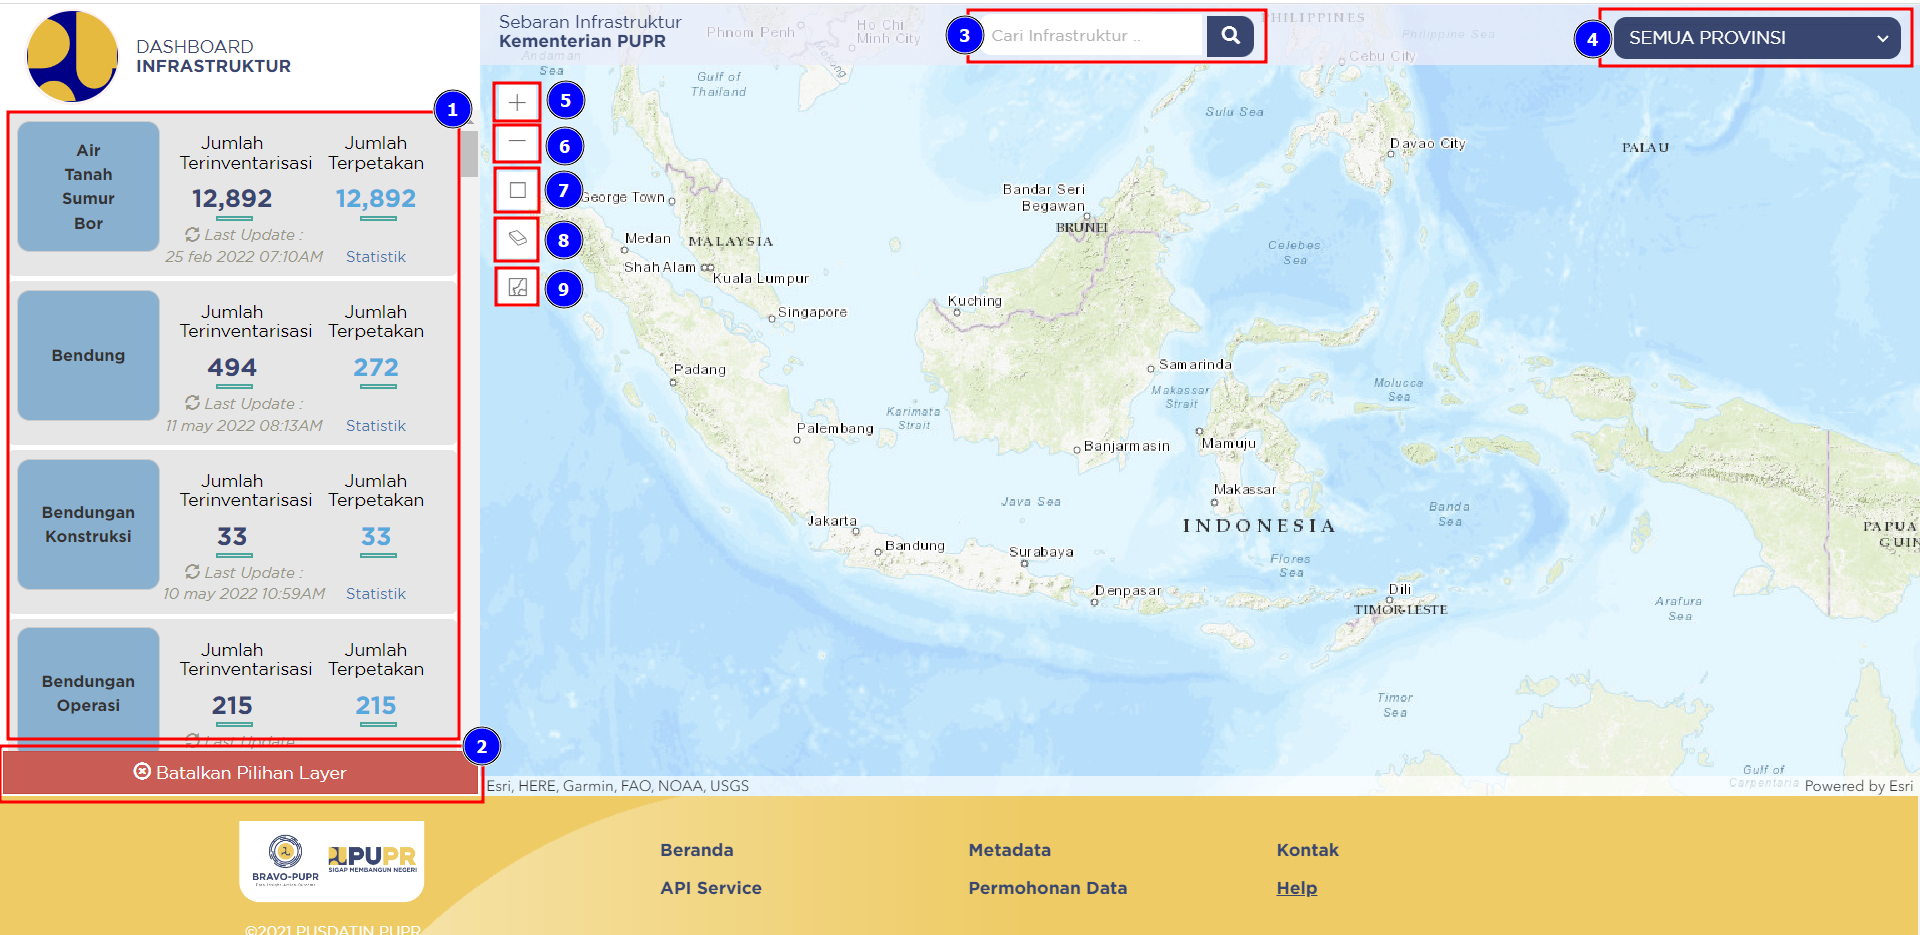
Task: Click the cancel icon in Batalkan Pilihan Layer
Action: (x=142, y=772)
